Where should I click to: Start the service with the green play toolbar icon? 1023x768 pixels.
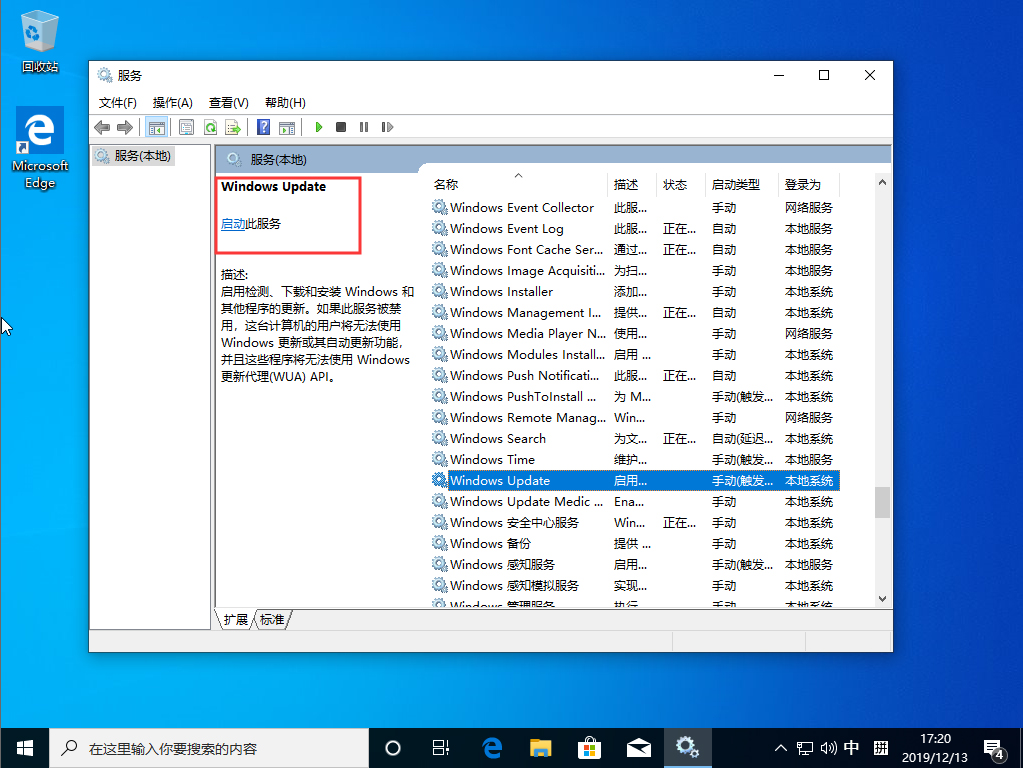(x=318, y=127)
